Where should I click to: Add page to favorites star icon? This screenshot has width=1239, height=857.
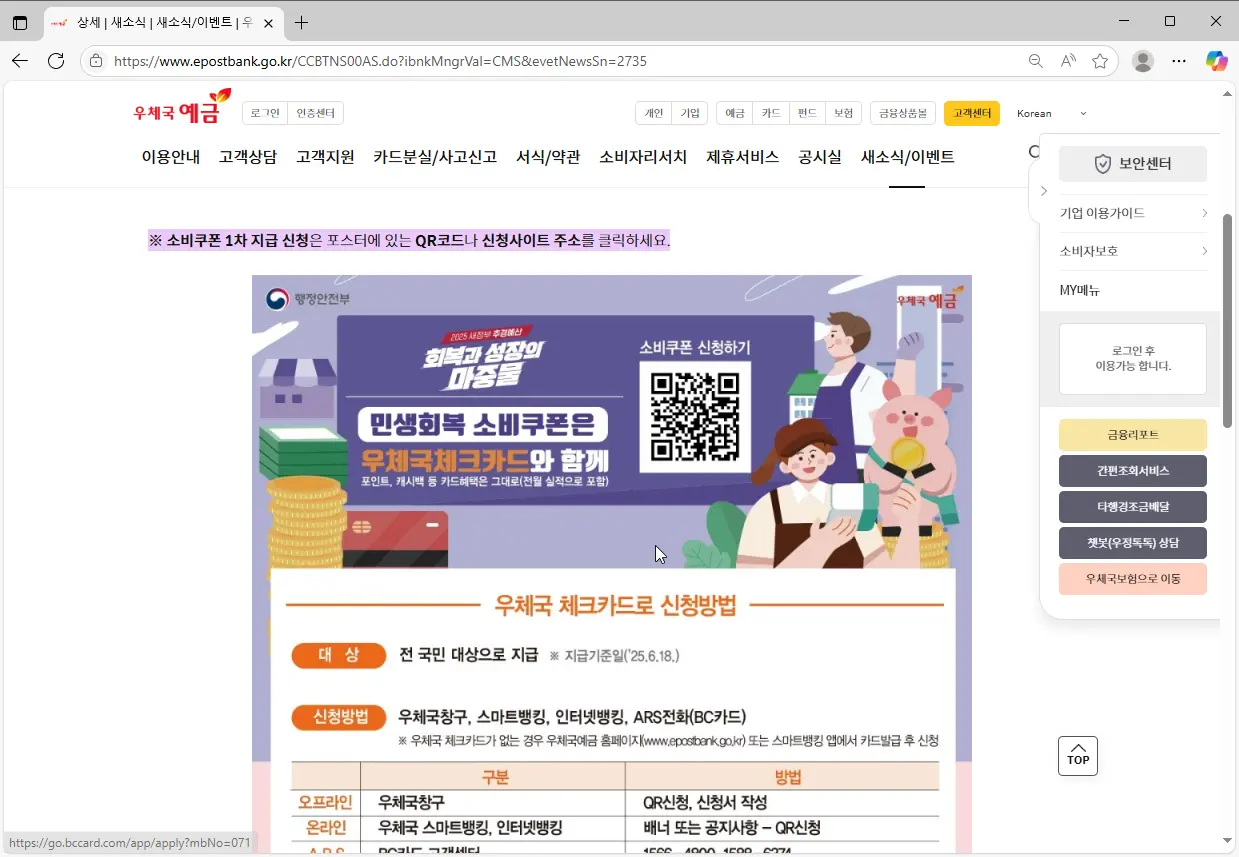(x=1100, y=61)
